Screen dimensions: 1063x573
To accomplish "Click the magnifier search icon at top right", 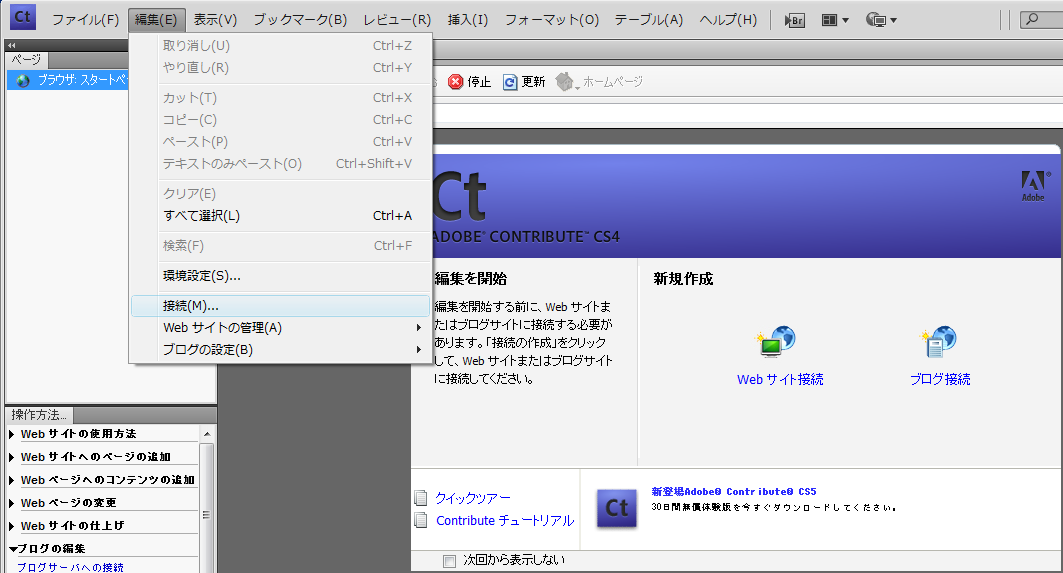I will pyautogui.click(x=1033, y=20).
